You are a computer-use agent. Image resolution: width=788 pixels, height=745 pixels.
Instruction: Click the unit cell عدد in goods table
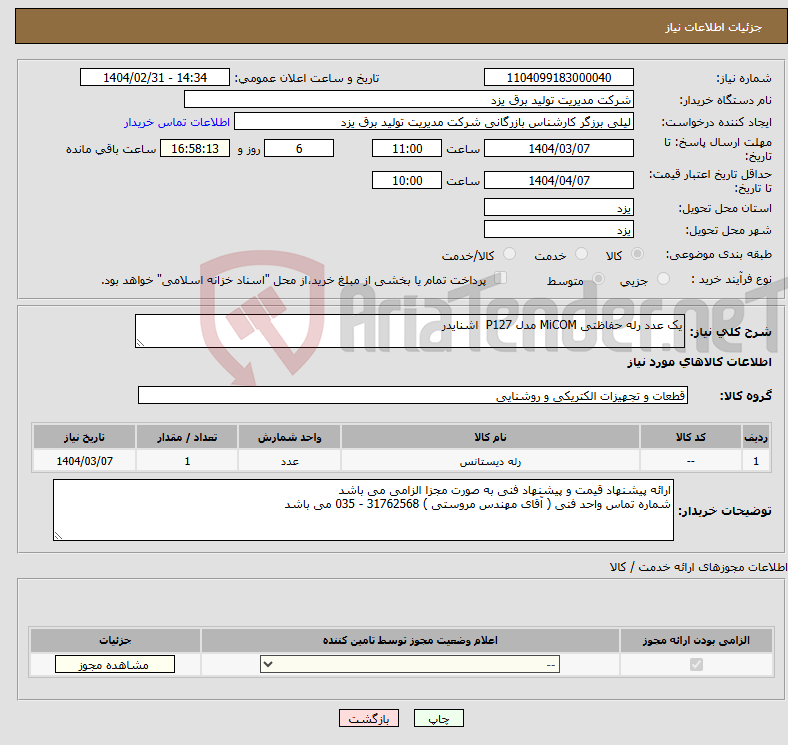coord(289,461)
